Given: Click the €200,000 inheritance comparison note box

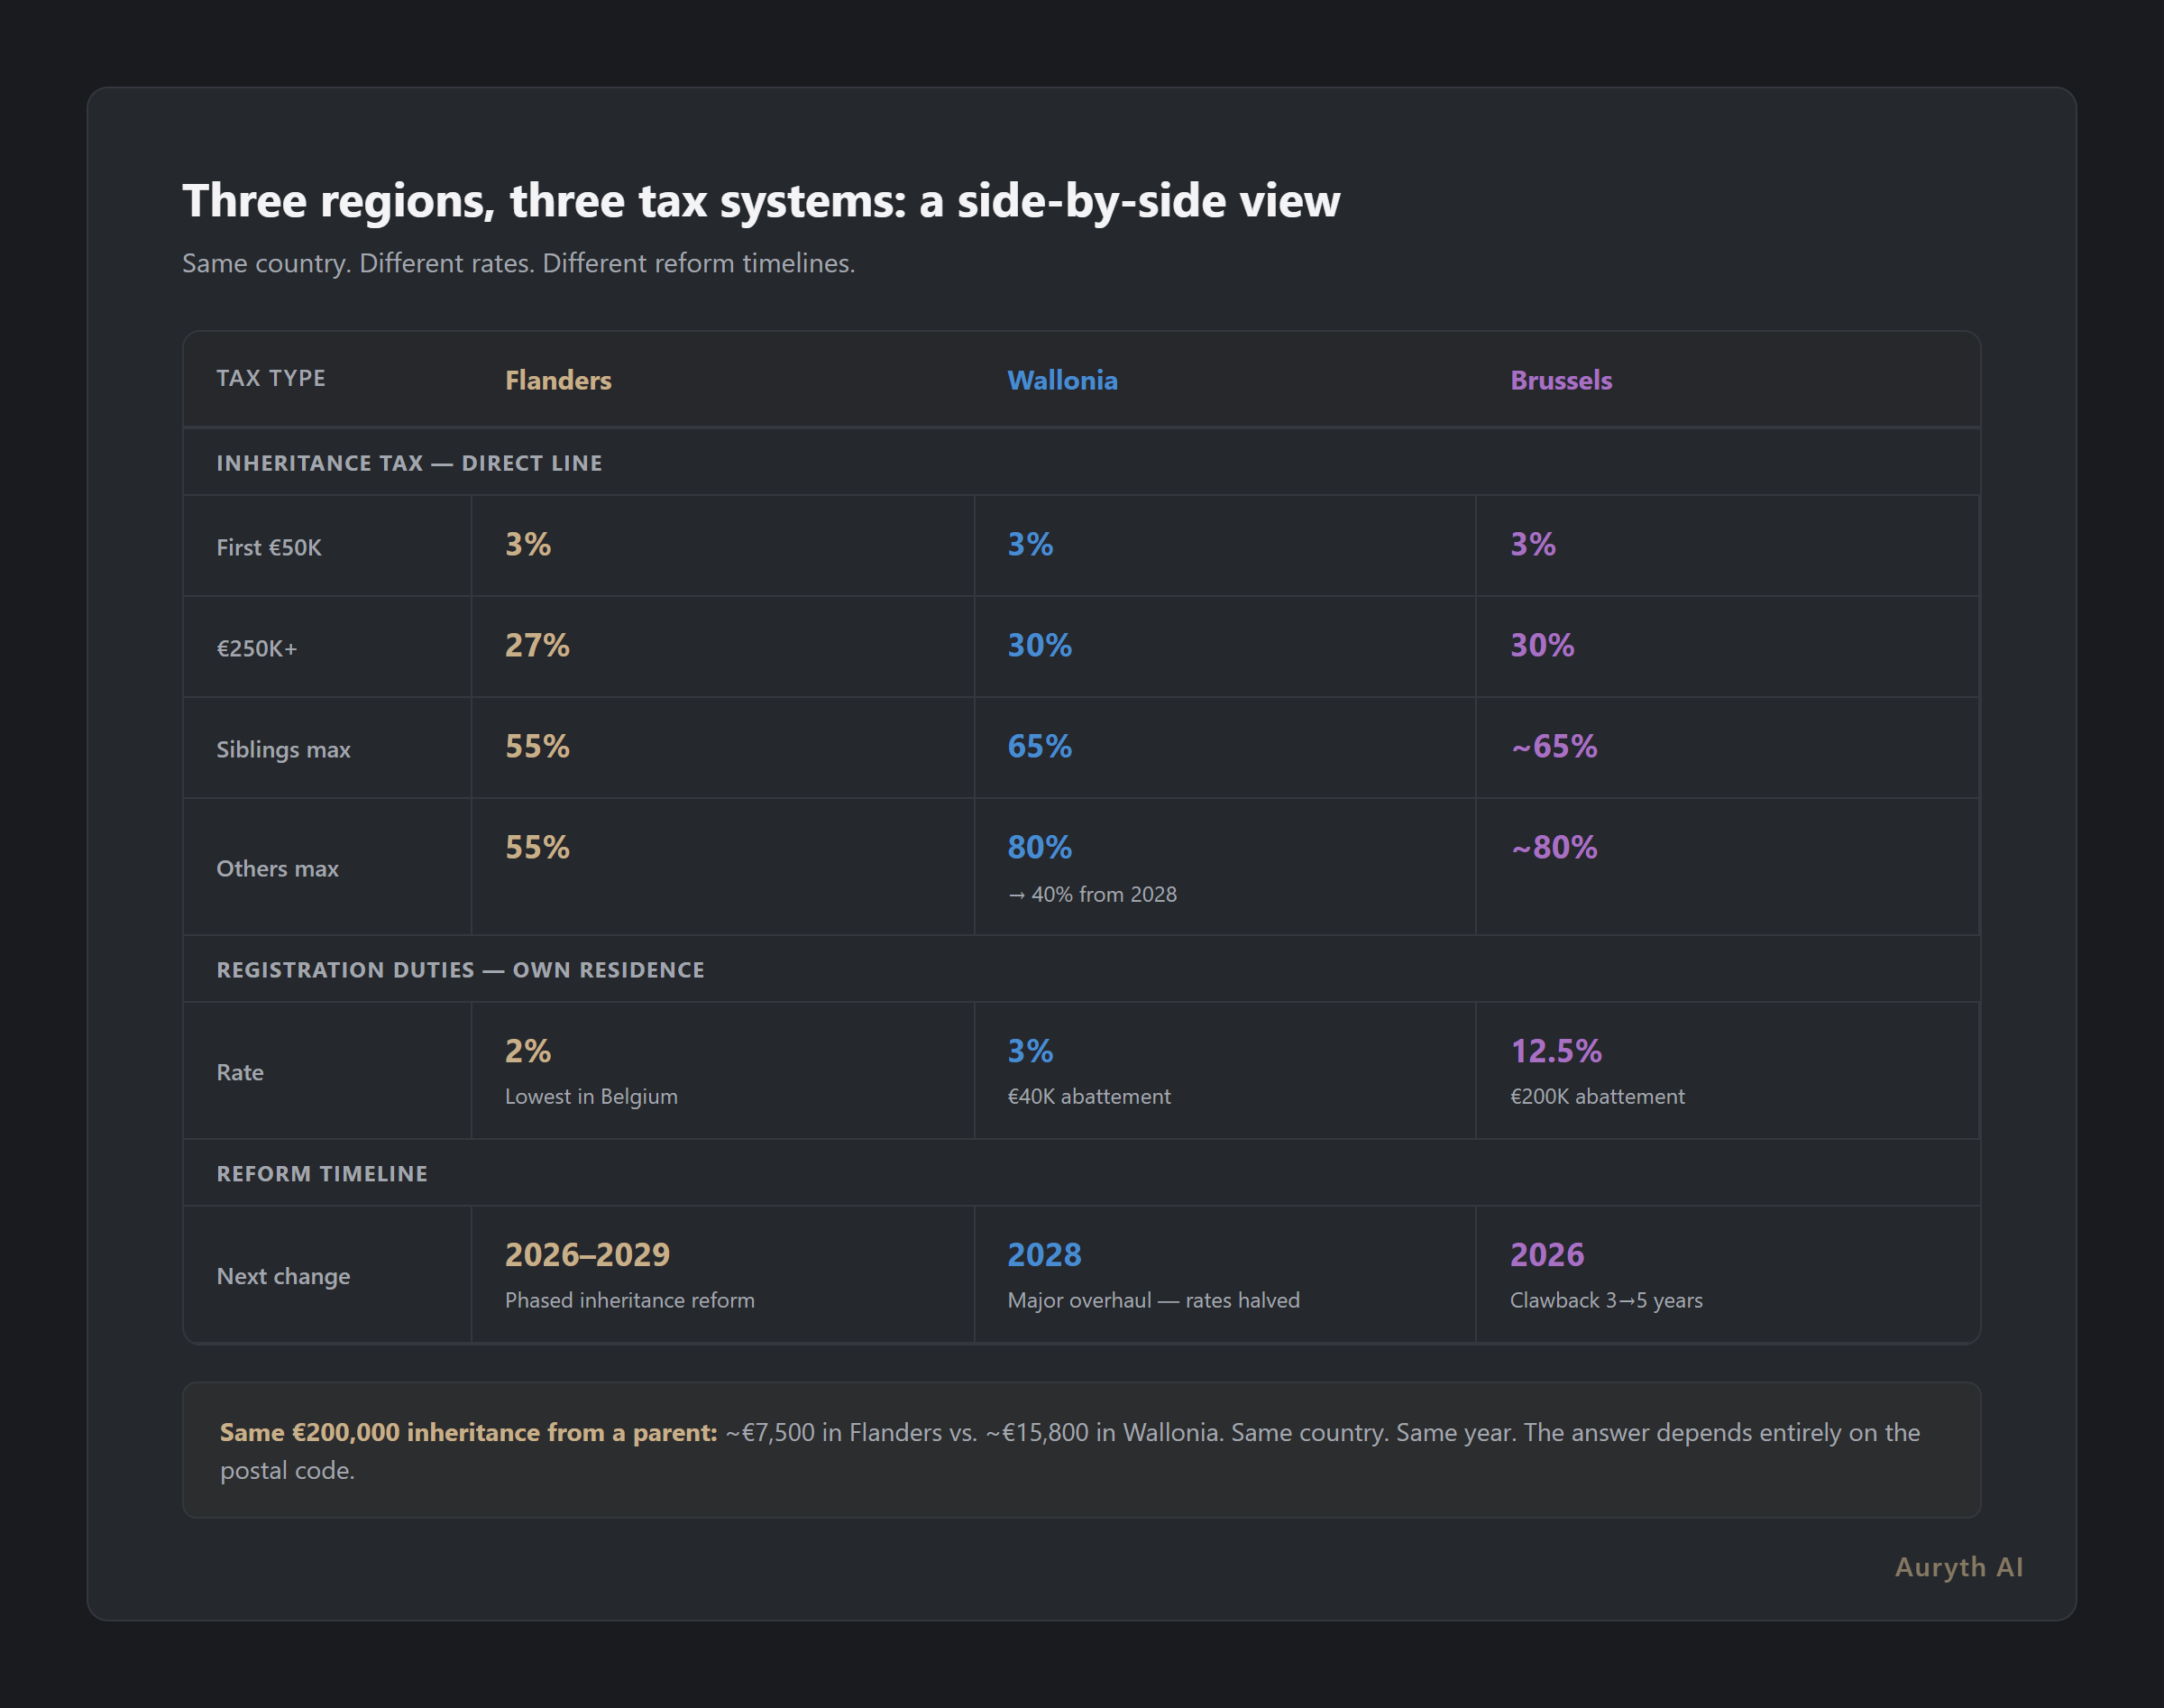Looking at the screenshot, I should [x=1080, y=1451].
